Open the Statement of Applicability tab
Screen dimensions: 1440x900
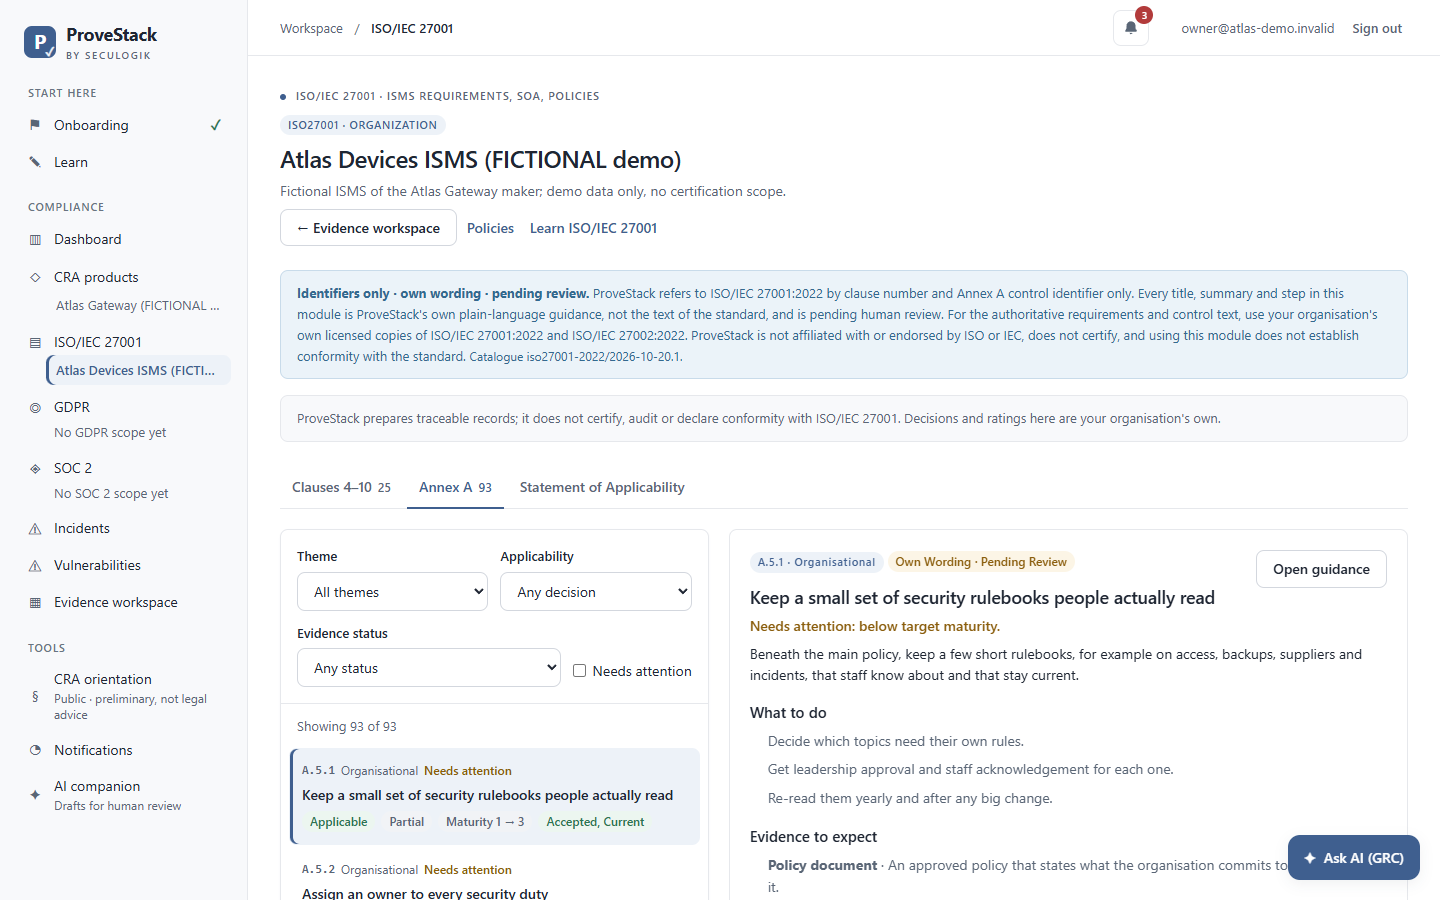[x=602, y=487]
